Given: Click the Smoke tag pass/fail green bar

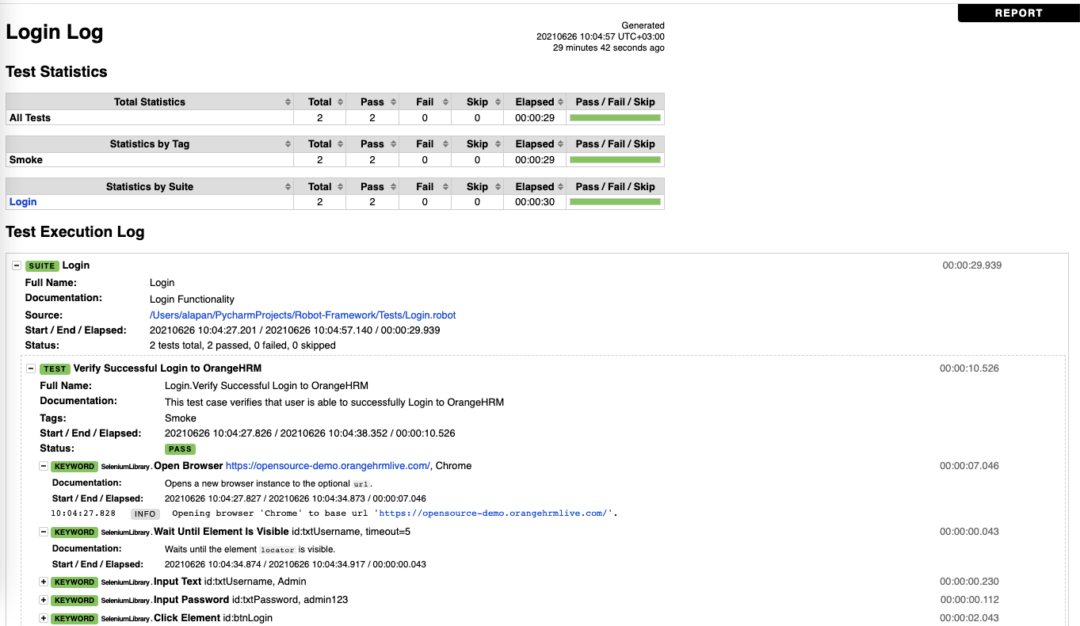Looking at the screenshot, I should pyautogui.click(x=615, y=160).
